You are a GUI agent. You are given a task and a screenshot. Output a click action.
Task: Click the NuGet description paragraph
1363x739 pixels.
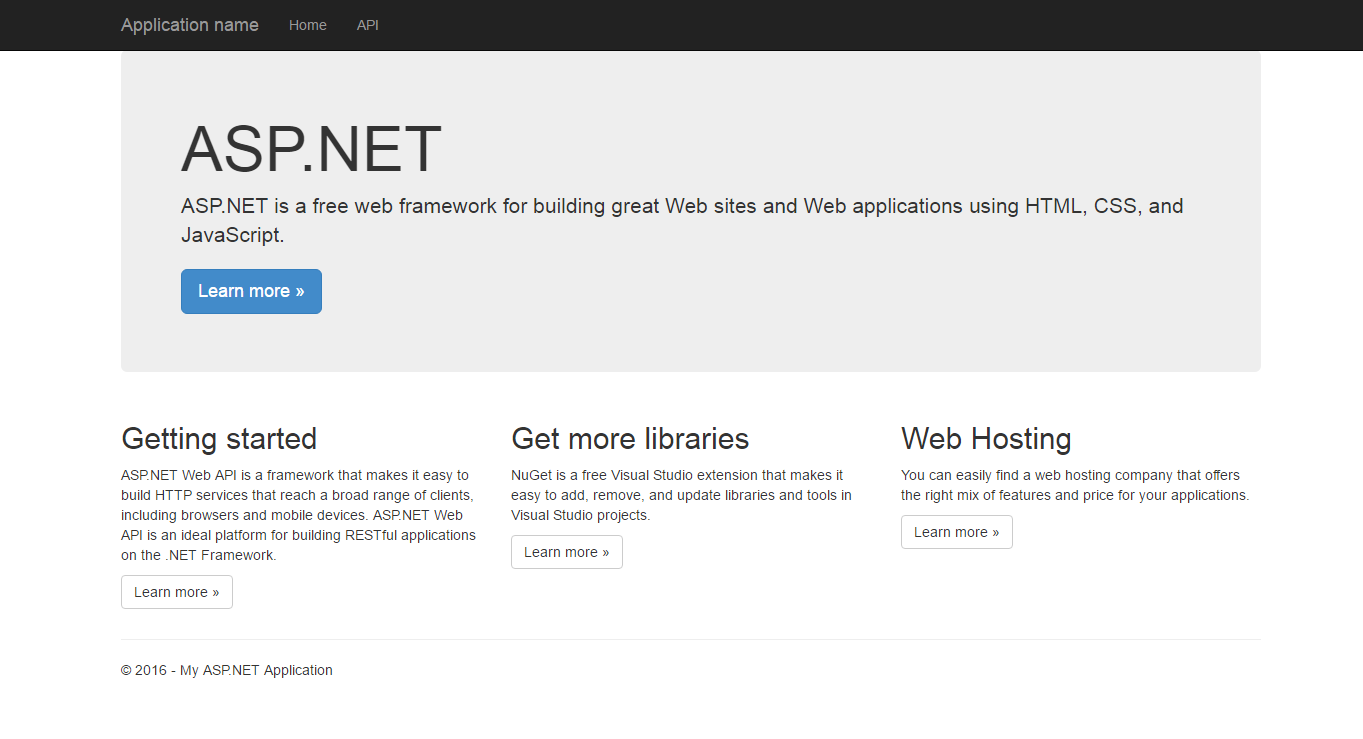pos(682,495)
